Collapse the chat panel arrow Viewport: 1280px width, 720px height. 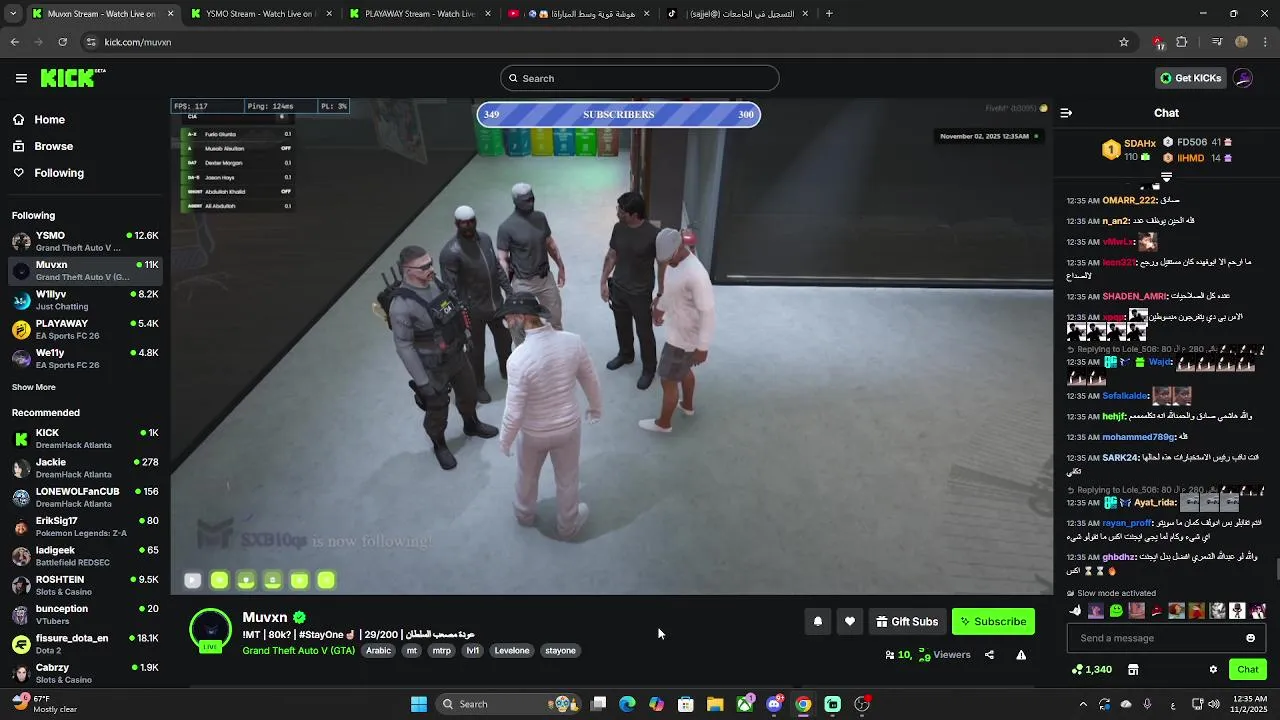coord(1066,113)
